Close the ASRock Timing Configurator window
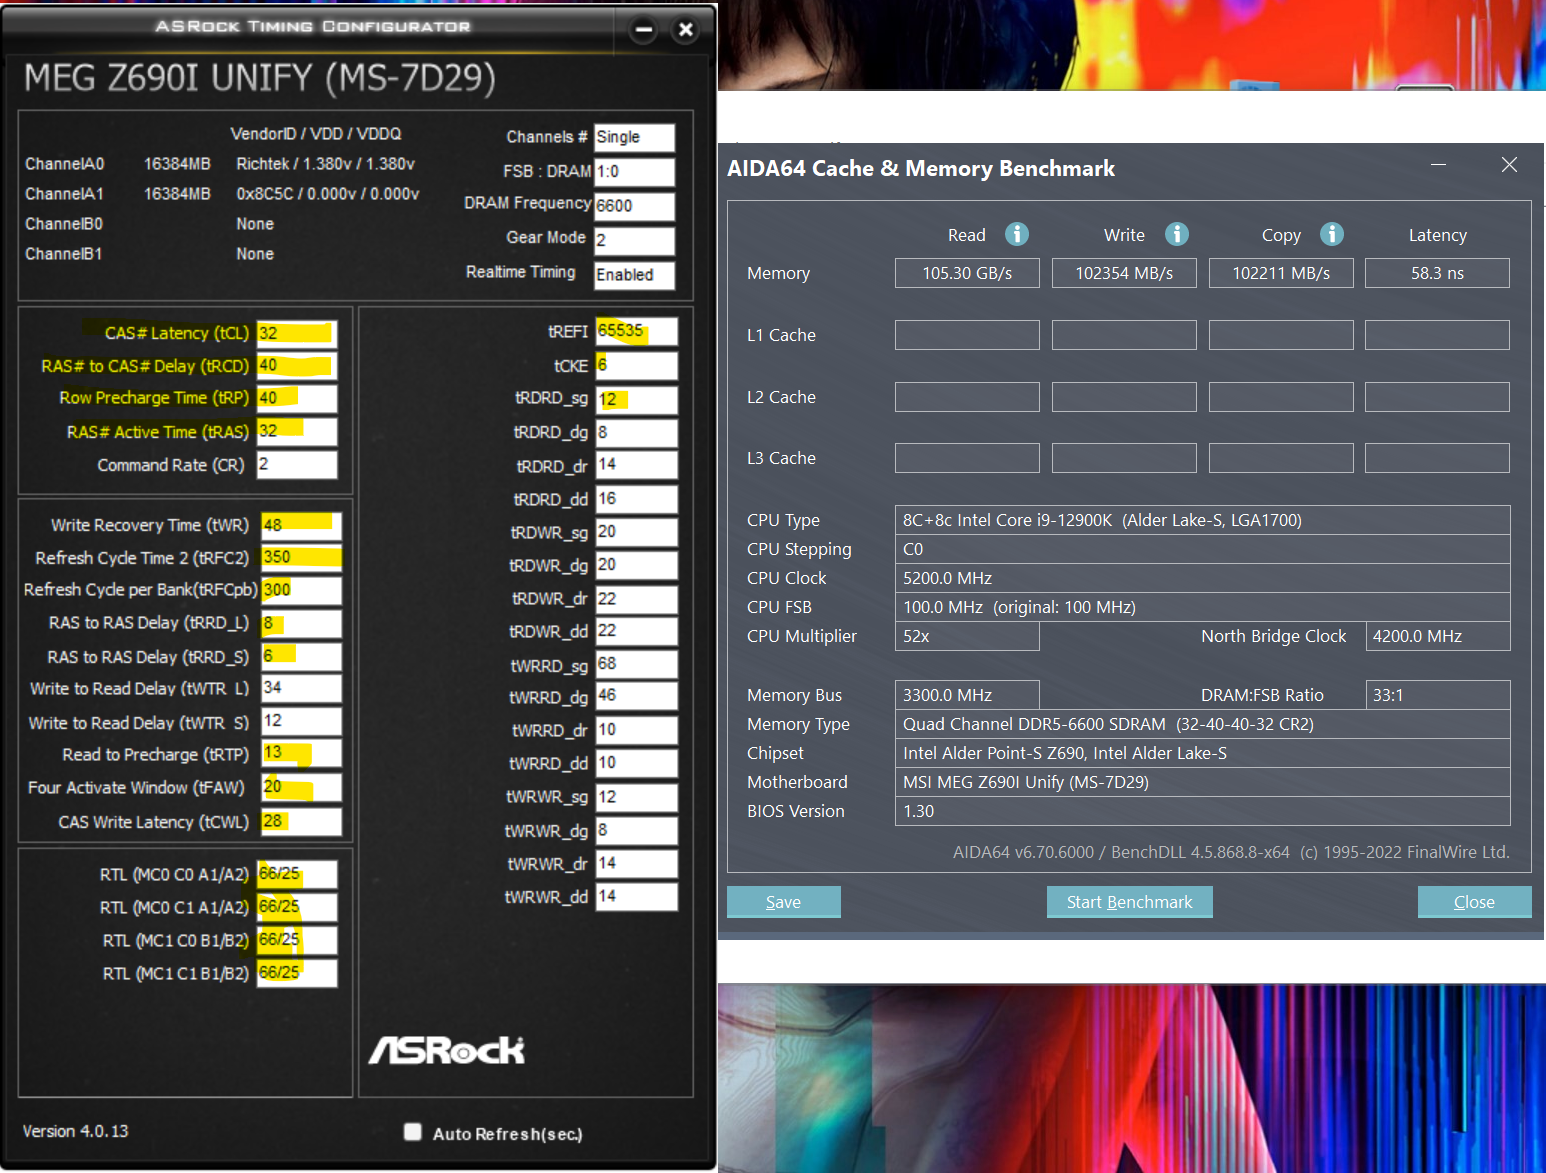The image size is (1546, 1173). [x=686, y=30]
